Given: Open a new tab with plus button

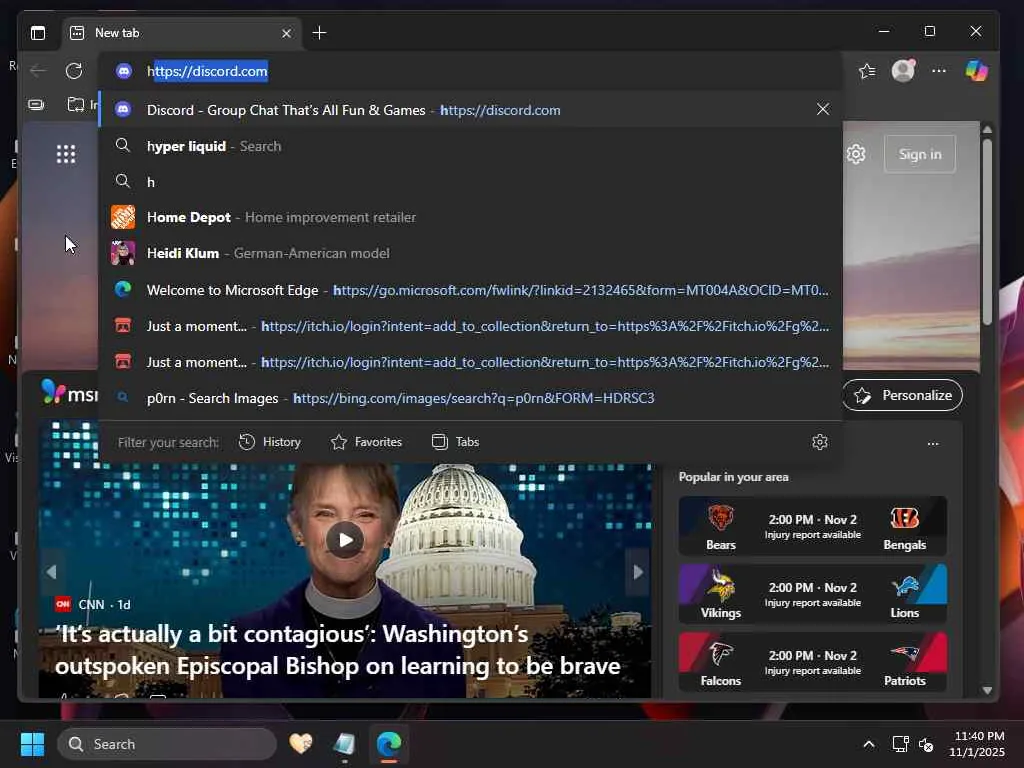Looking at the screenshot, I should 319,33.
